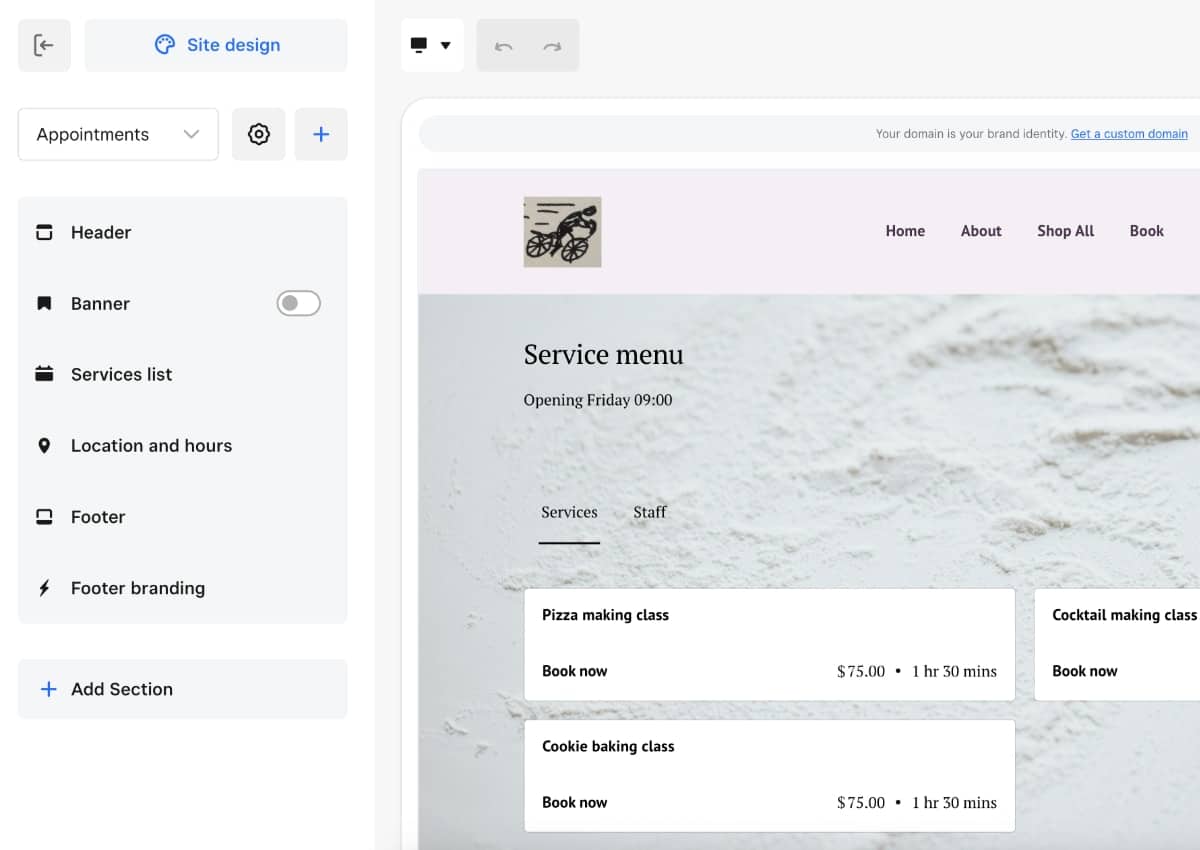The width and height of the screenshot is (1200, 850).
Task: Click the Location pin icon
Action: pyautogui.click(x=44, y=445)
